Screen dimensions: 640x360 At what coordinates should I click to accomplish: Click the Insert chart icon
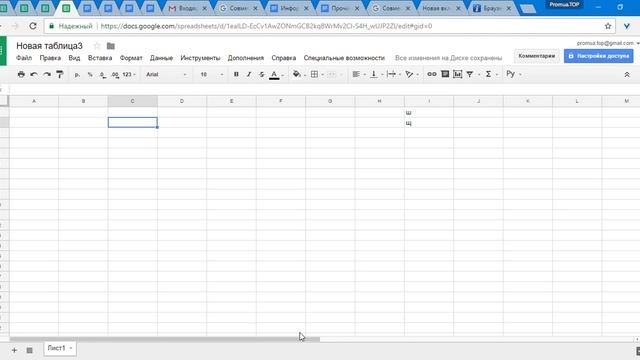pyautogui.click(x=458, y=74)
